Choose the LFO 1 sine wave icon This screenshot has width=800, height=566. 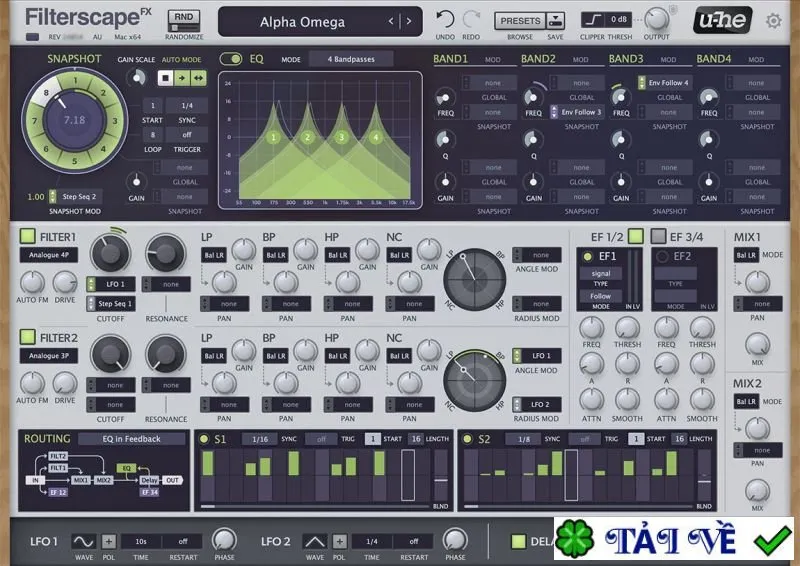click(x=84, y=541)
